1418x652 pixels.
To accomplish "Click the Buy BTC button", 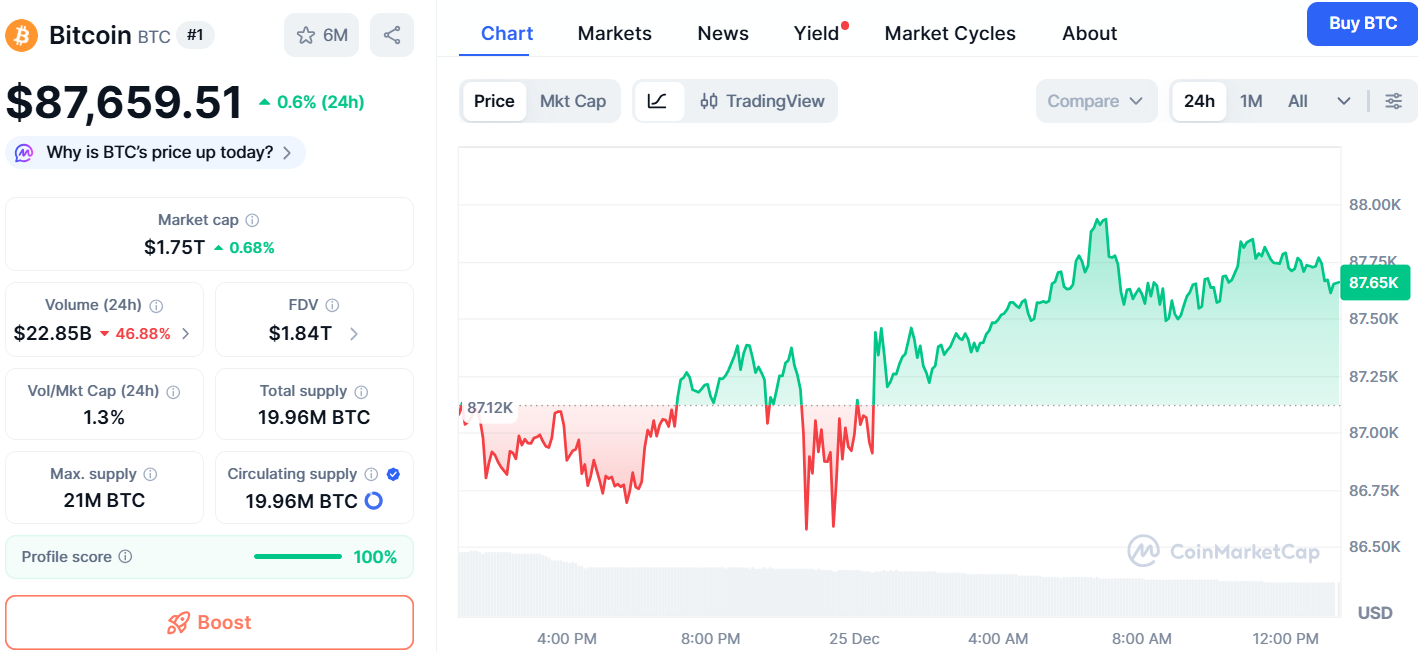I will coord(1362,24).
